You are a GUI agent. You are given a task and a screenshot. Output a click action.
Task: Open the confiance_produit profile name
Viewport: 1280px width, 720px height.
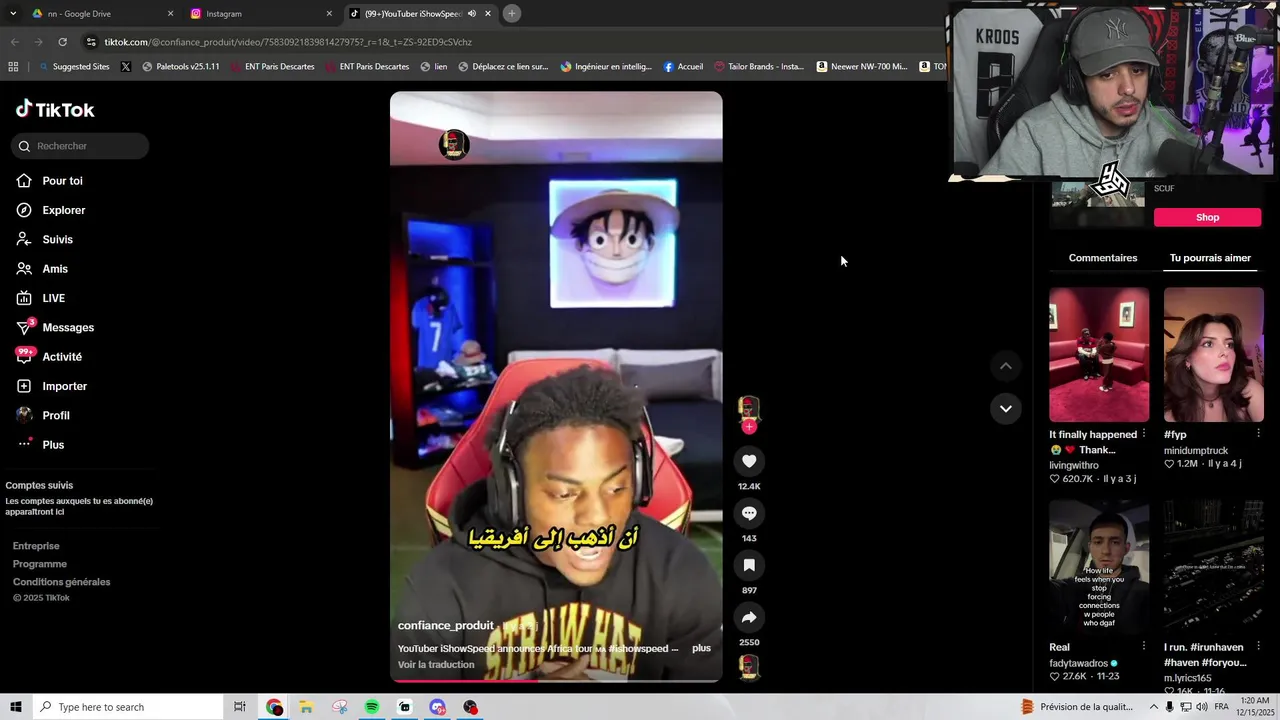coord(446,626)
